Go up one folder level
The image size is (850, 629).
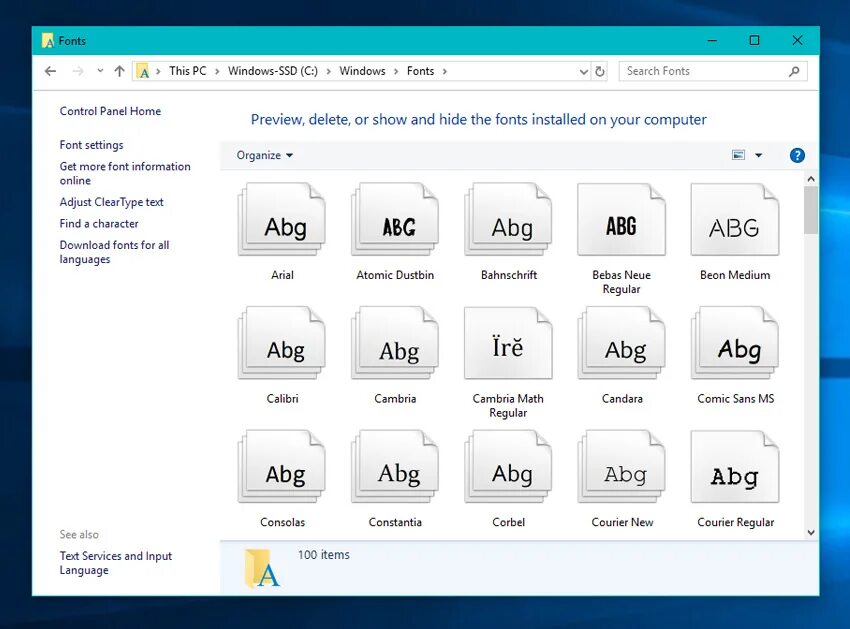pos(119,71)
